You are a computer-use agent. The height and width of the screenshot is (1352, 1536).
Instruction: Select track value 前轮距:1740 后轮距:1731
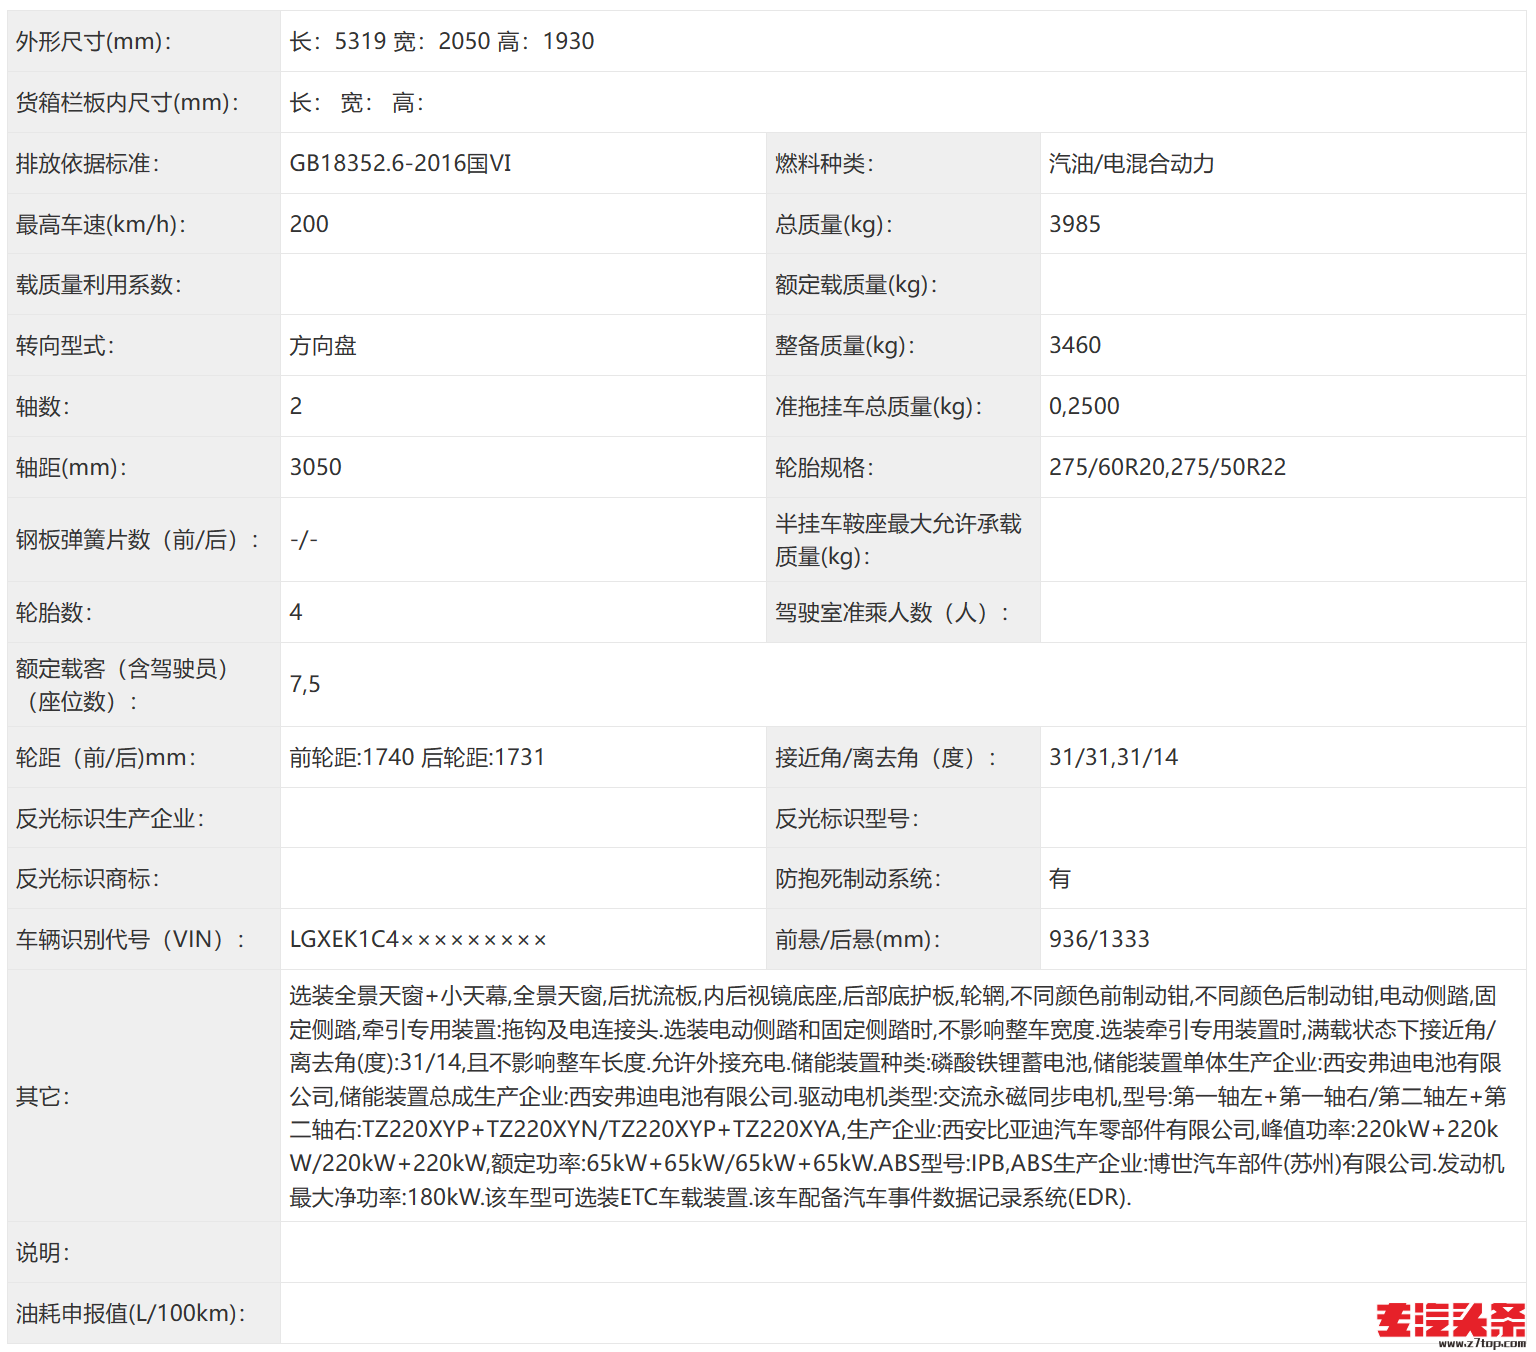point(417,757)
